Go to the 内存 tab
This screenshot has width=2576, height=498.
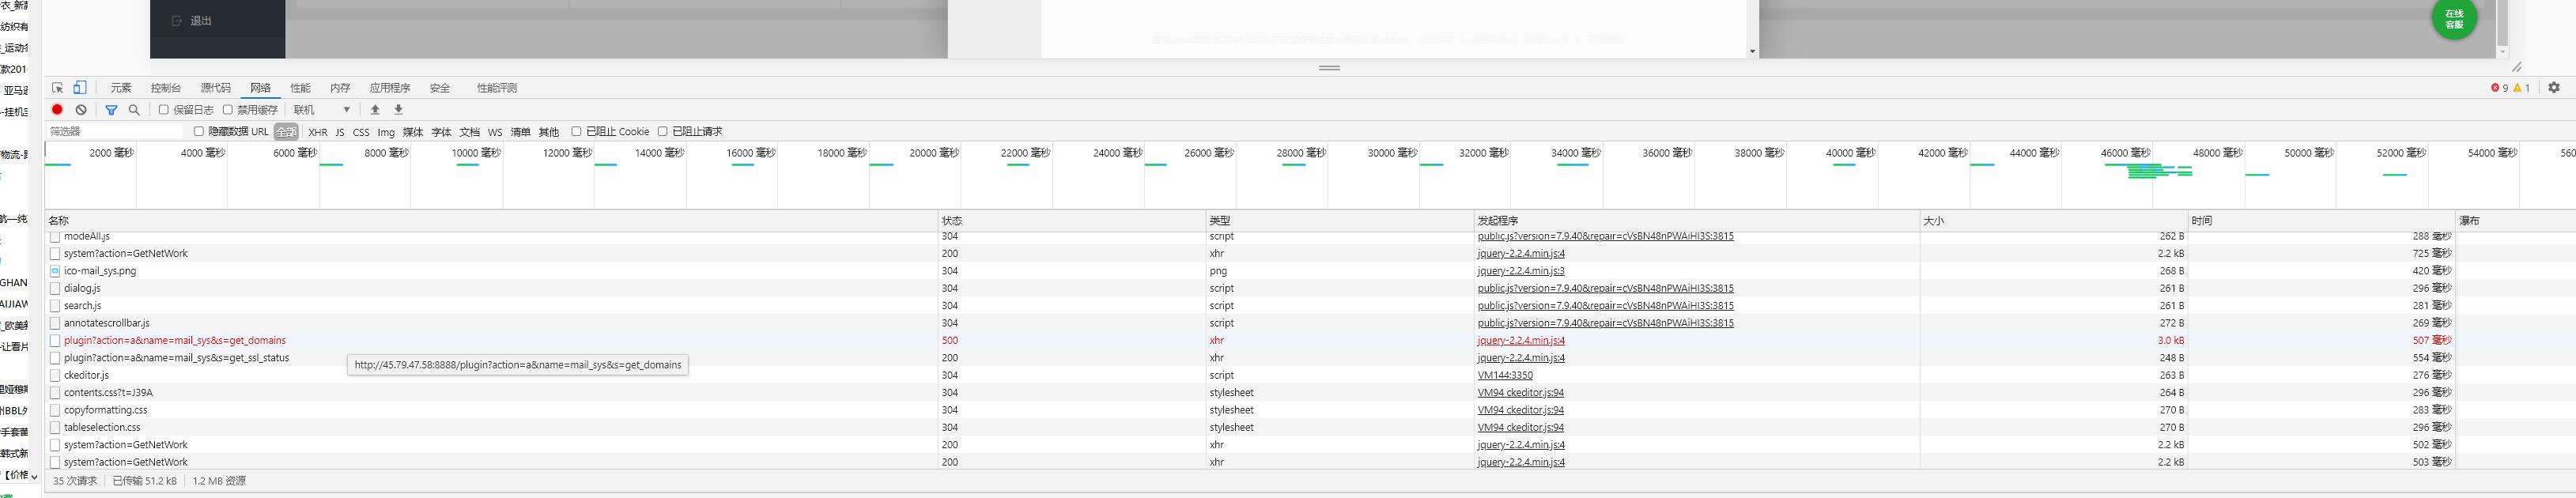tap(340, 88)
